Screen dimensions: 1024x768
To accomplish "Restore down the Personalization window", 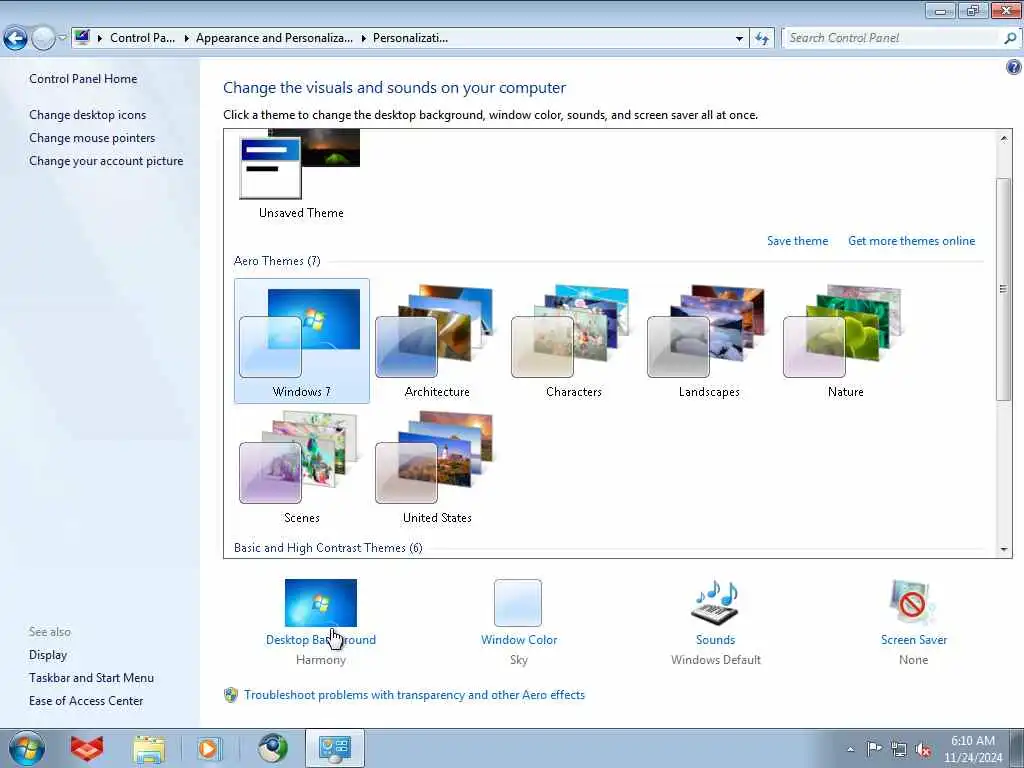I will (x=973, y=10).
